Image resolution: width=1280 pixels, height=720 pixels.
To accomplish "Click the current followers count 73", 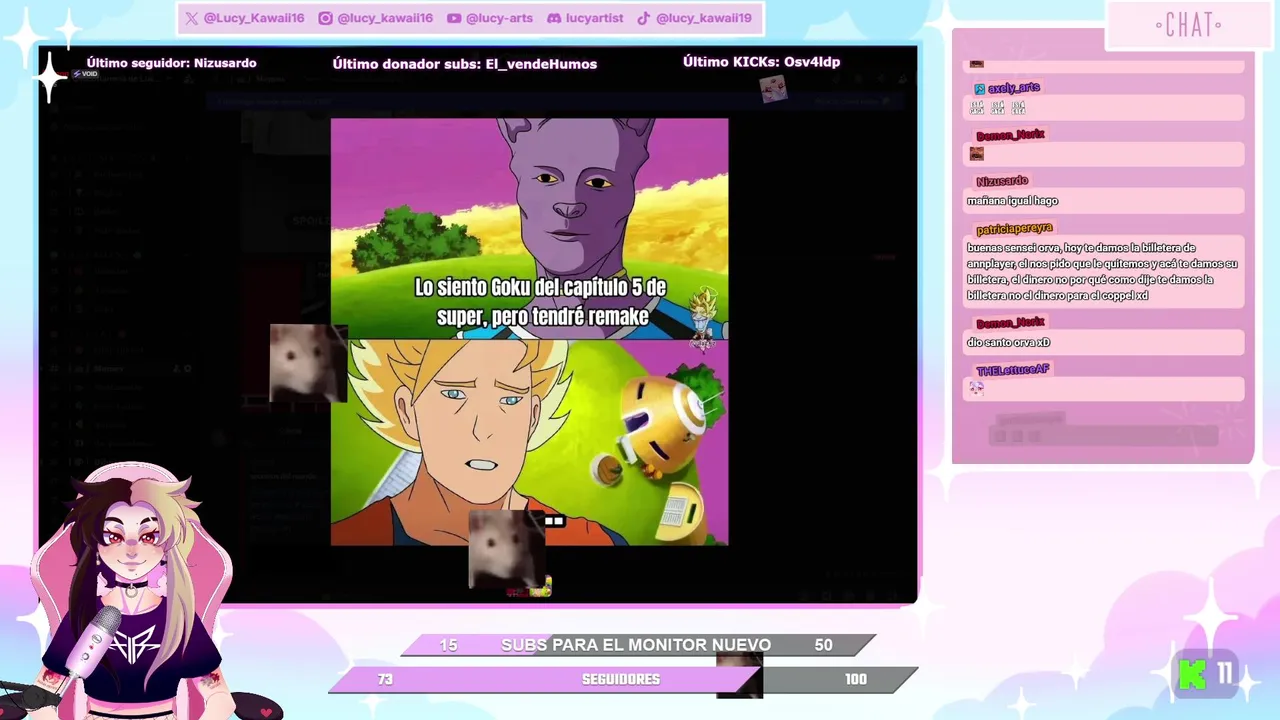I will pyautogui.click(x=385, y=680).
